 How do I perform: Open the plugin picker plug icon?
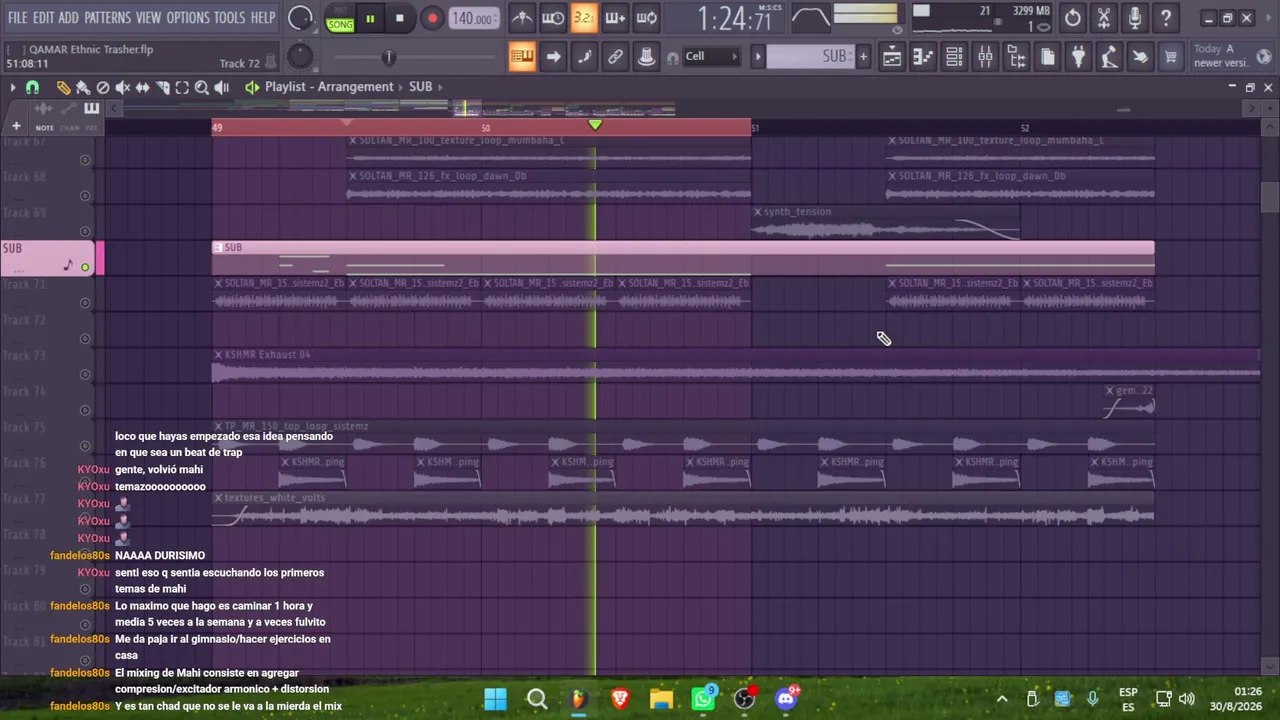1078,57
